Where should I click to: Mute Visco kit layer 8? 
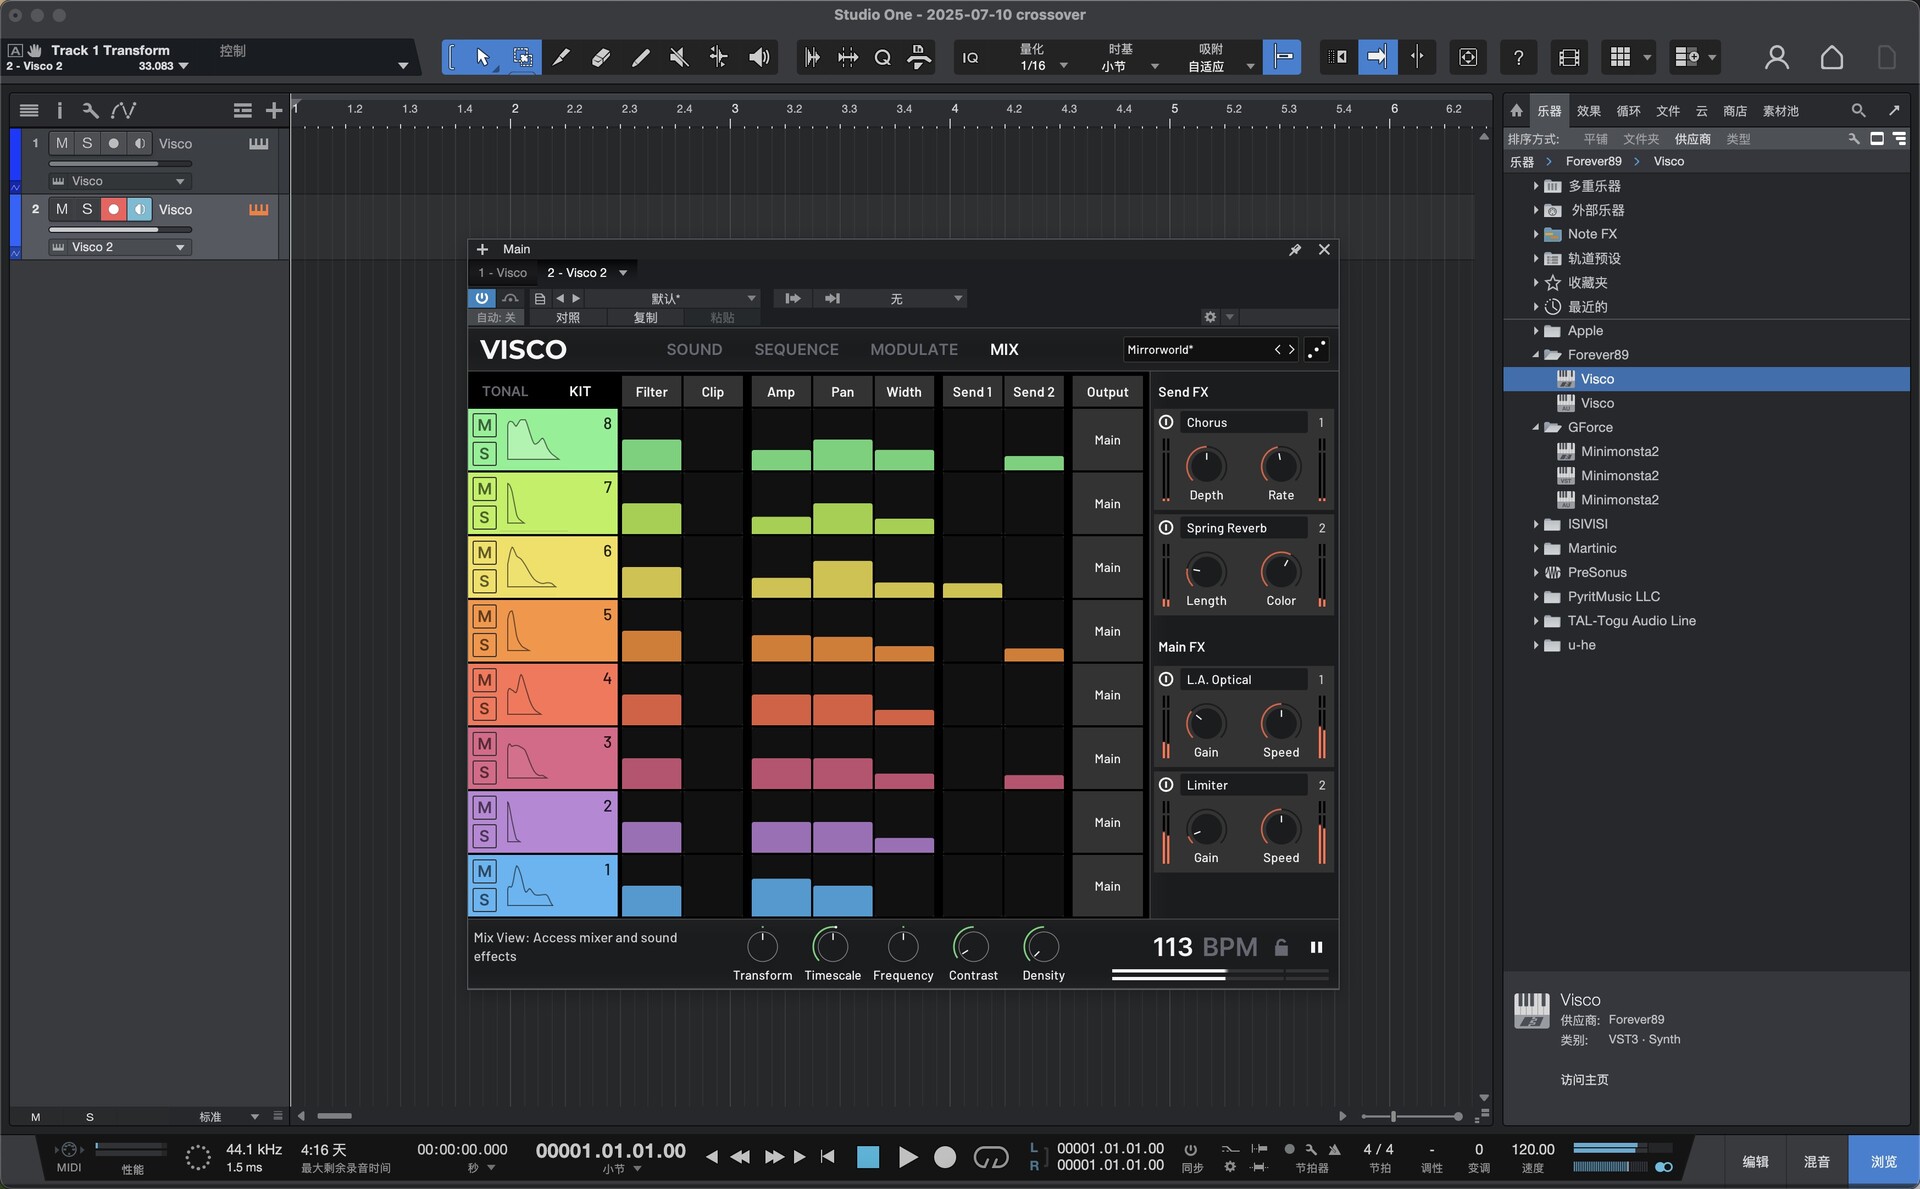click(484, 425)
